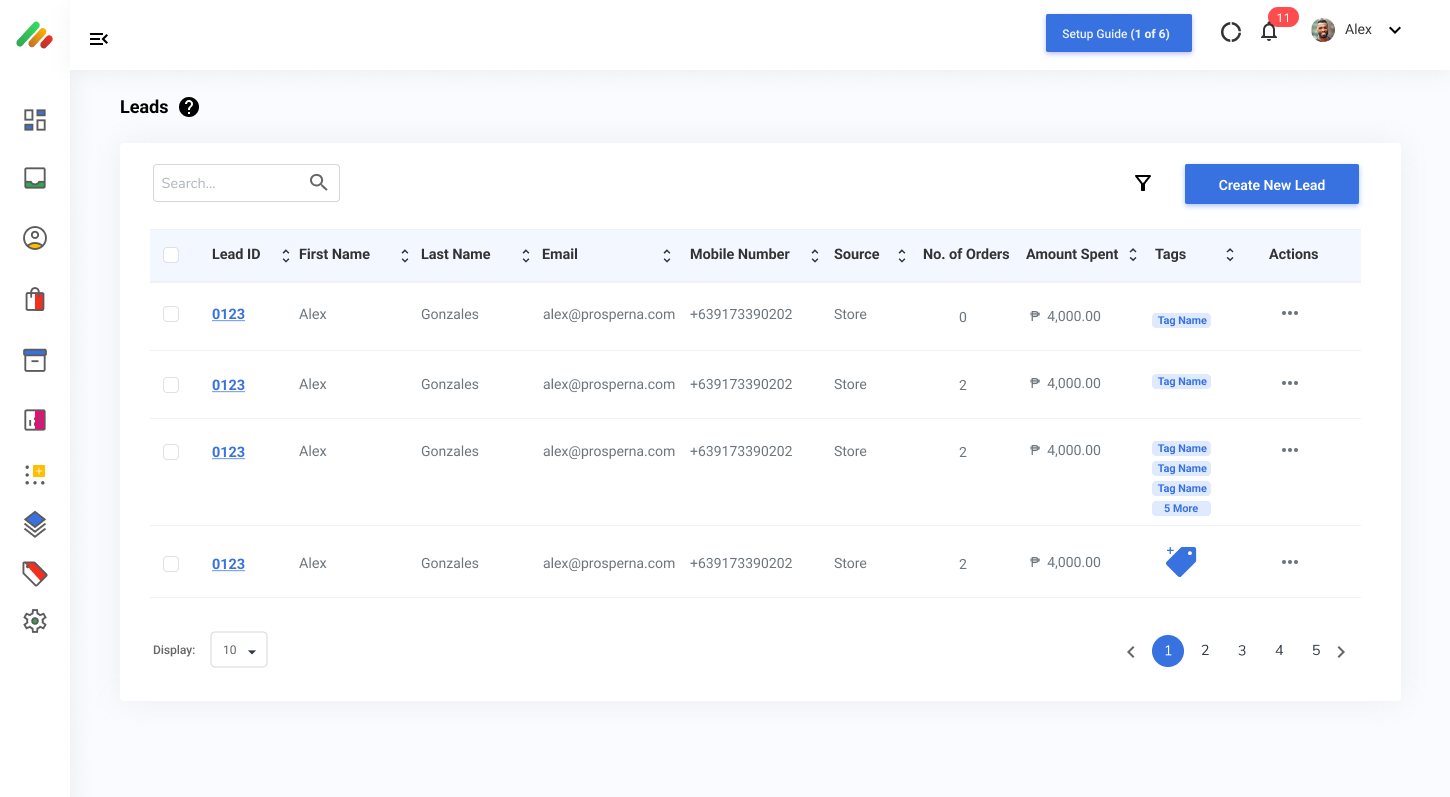Click the price tag icon in sidebar

point(35,573)
